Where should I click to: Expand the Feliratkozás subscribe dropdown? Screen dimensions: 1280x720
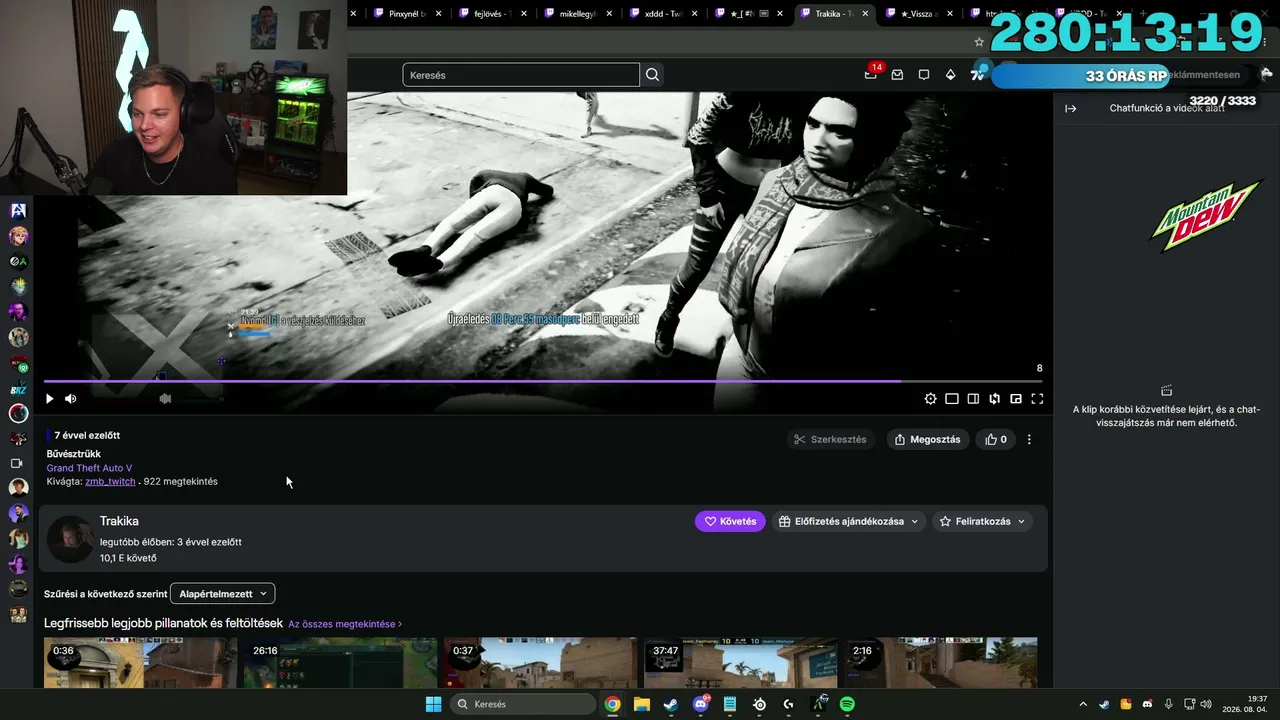coord(981,521)
